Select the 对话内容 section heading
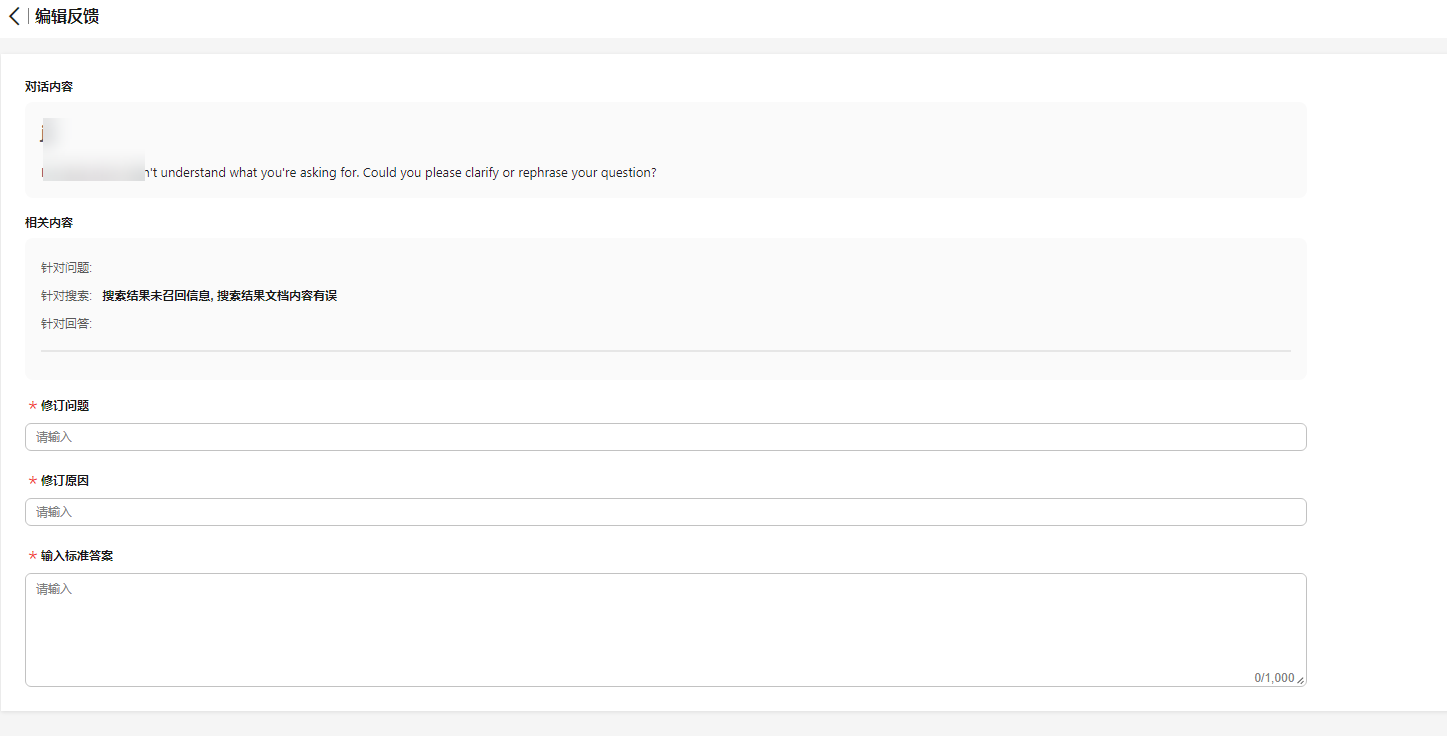Image resolution: width=1447 pixels, height=736 pixels. point(49,87)
